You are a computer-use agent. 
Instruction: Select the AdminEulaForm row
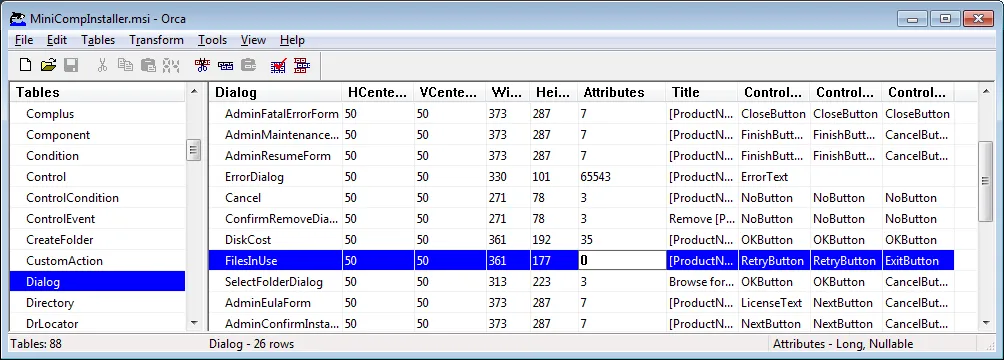[x=581, y=303]
